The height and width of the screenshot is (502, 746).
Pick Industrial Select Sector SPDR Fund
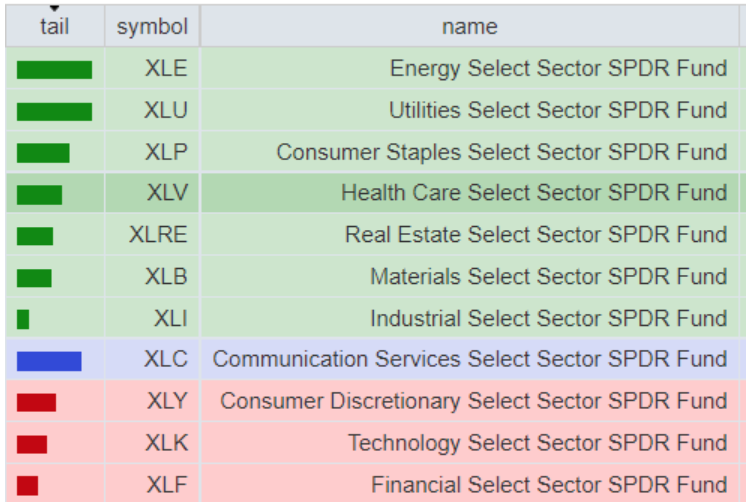click(x=548, y=319)
